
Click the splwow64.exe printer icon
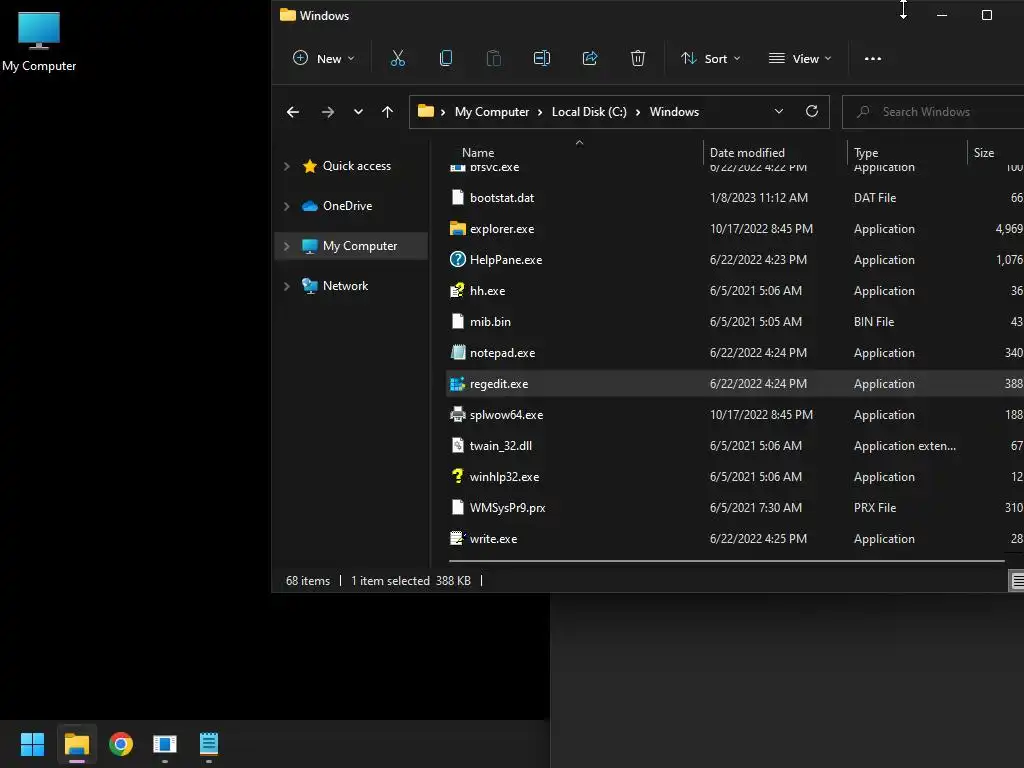coord(458,415)
